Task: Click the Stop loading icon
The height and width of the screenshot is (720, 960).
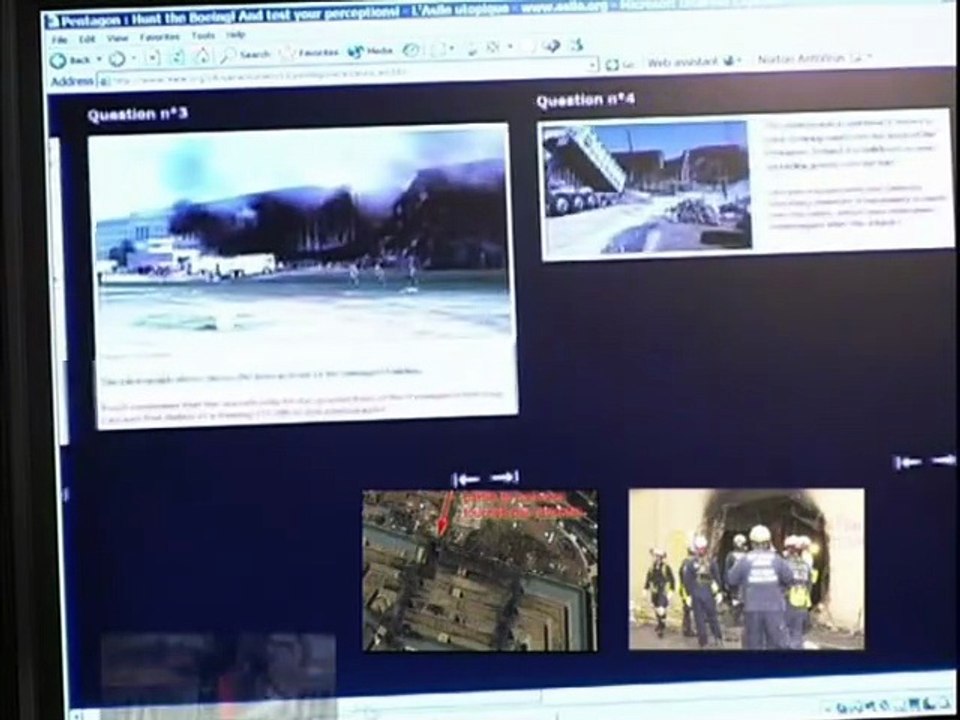Action: tap(152, 58)
